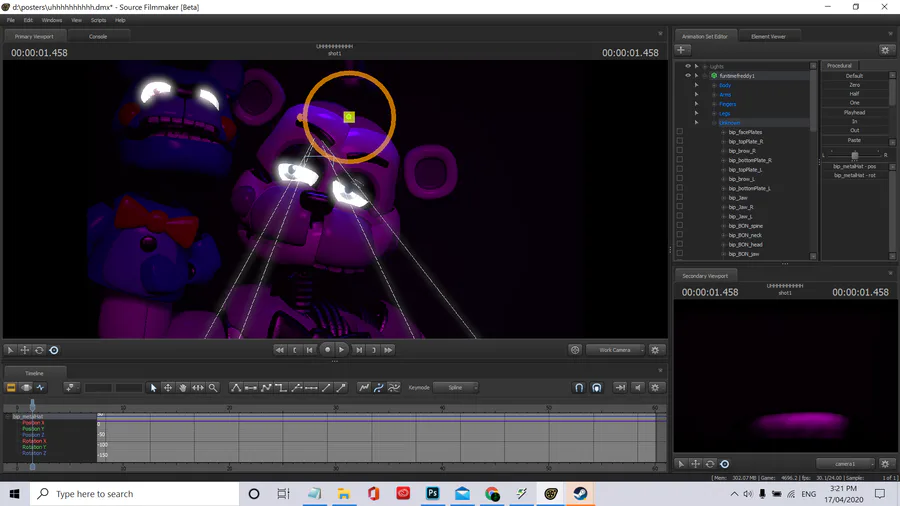Click the record button in the primary viewport
This screenshot has height=506, width=900.
pyautogui.click(x=327, y=349)
